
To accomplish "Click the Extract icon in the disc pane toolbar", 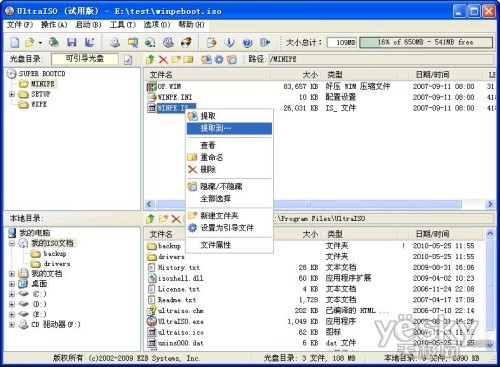I will (206, 59).
